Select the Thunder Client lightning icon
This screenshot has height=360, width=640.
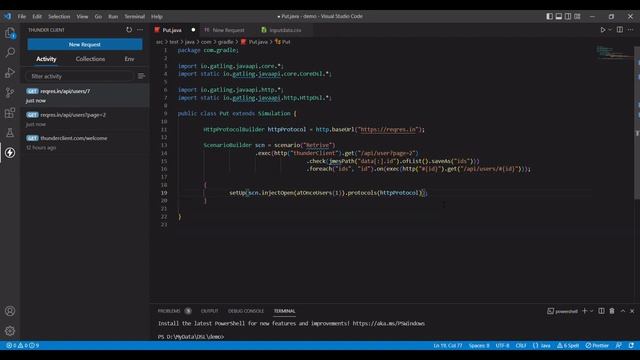click(x=10, y=153)
